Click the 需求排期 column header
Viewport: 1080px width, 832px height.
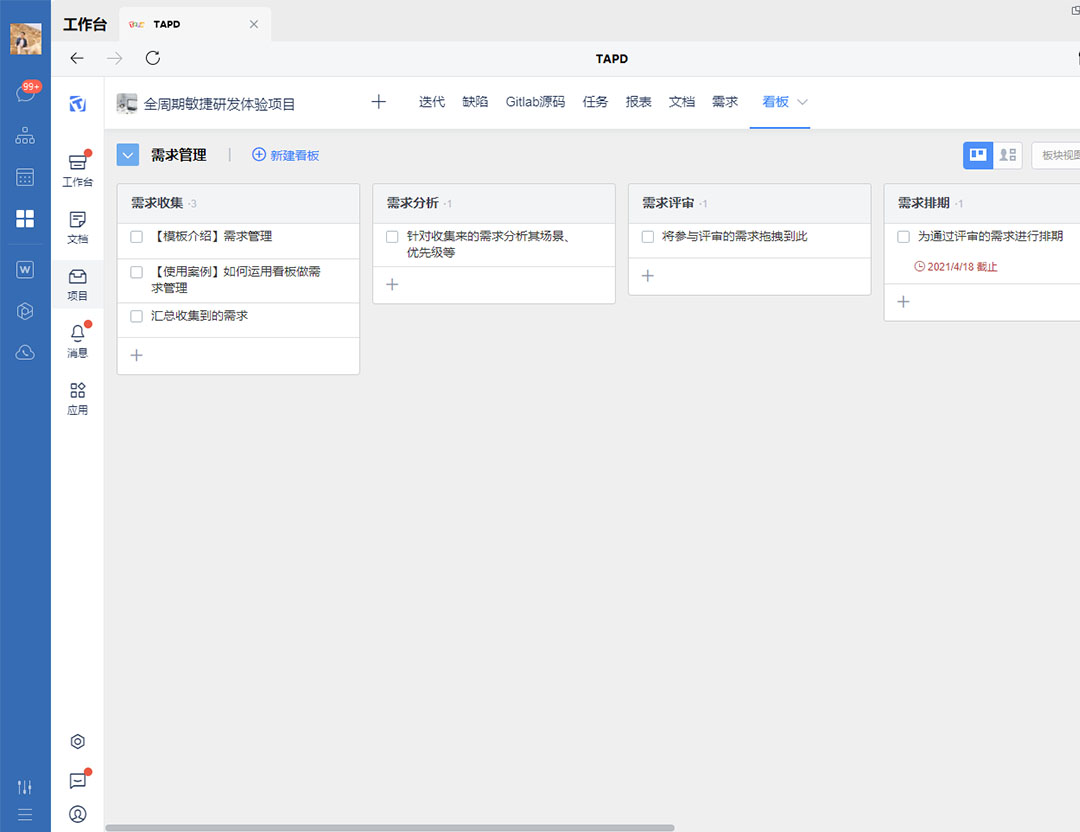(x=982, y=203)
